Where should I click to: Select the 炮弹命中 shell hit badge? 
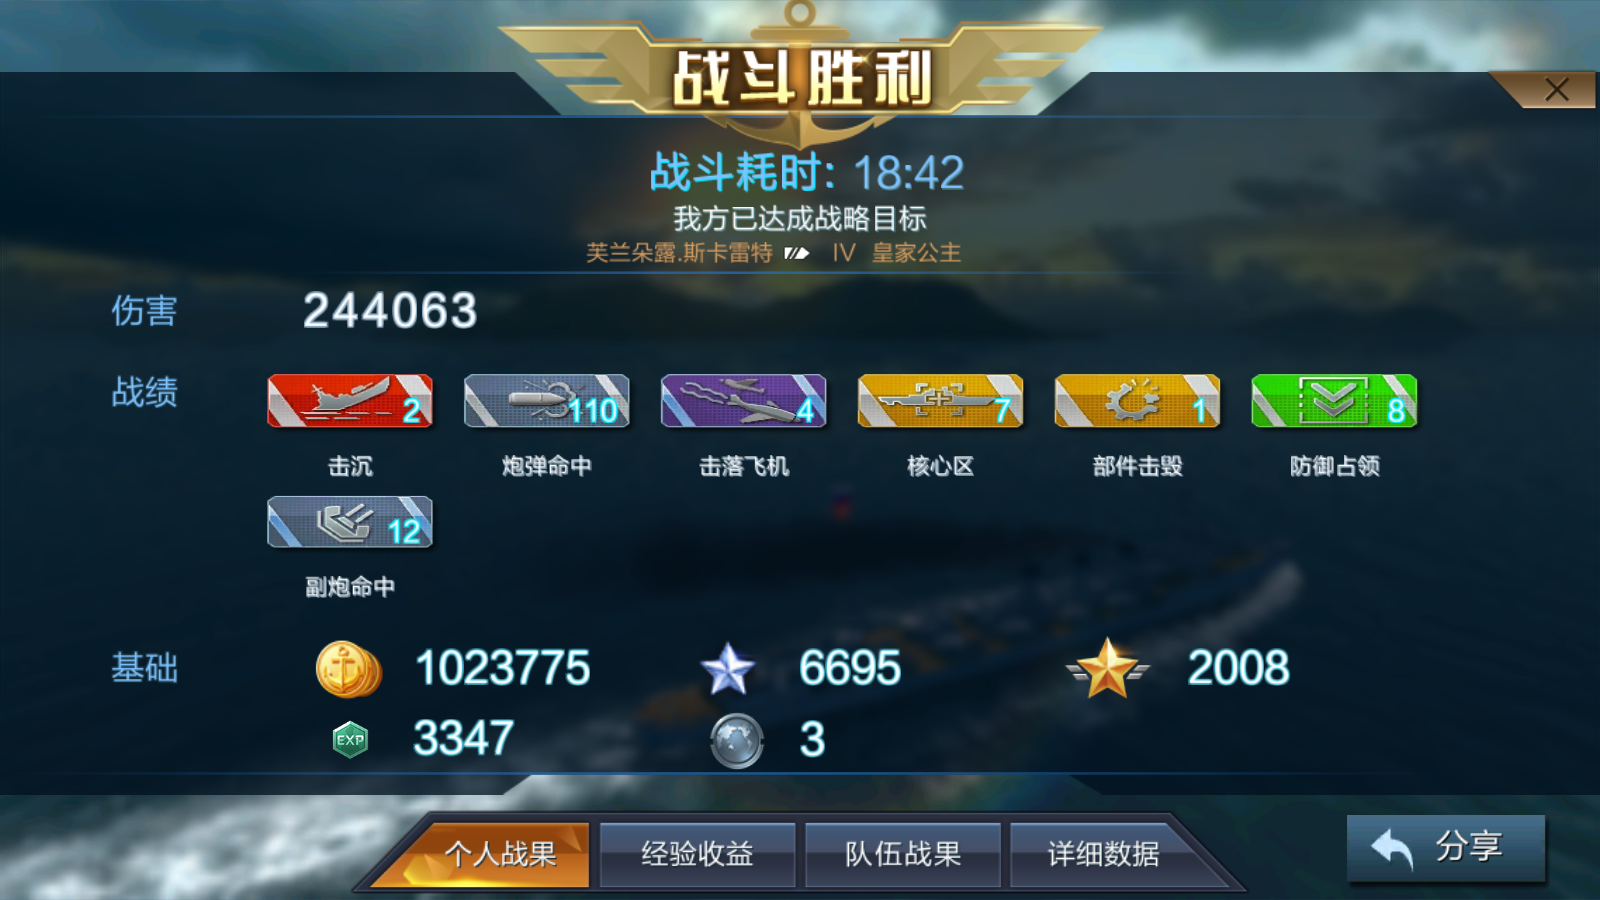click(x=547, y=401)
